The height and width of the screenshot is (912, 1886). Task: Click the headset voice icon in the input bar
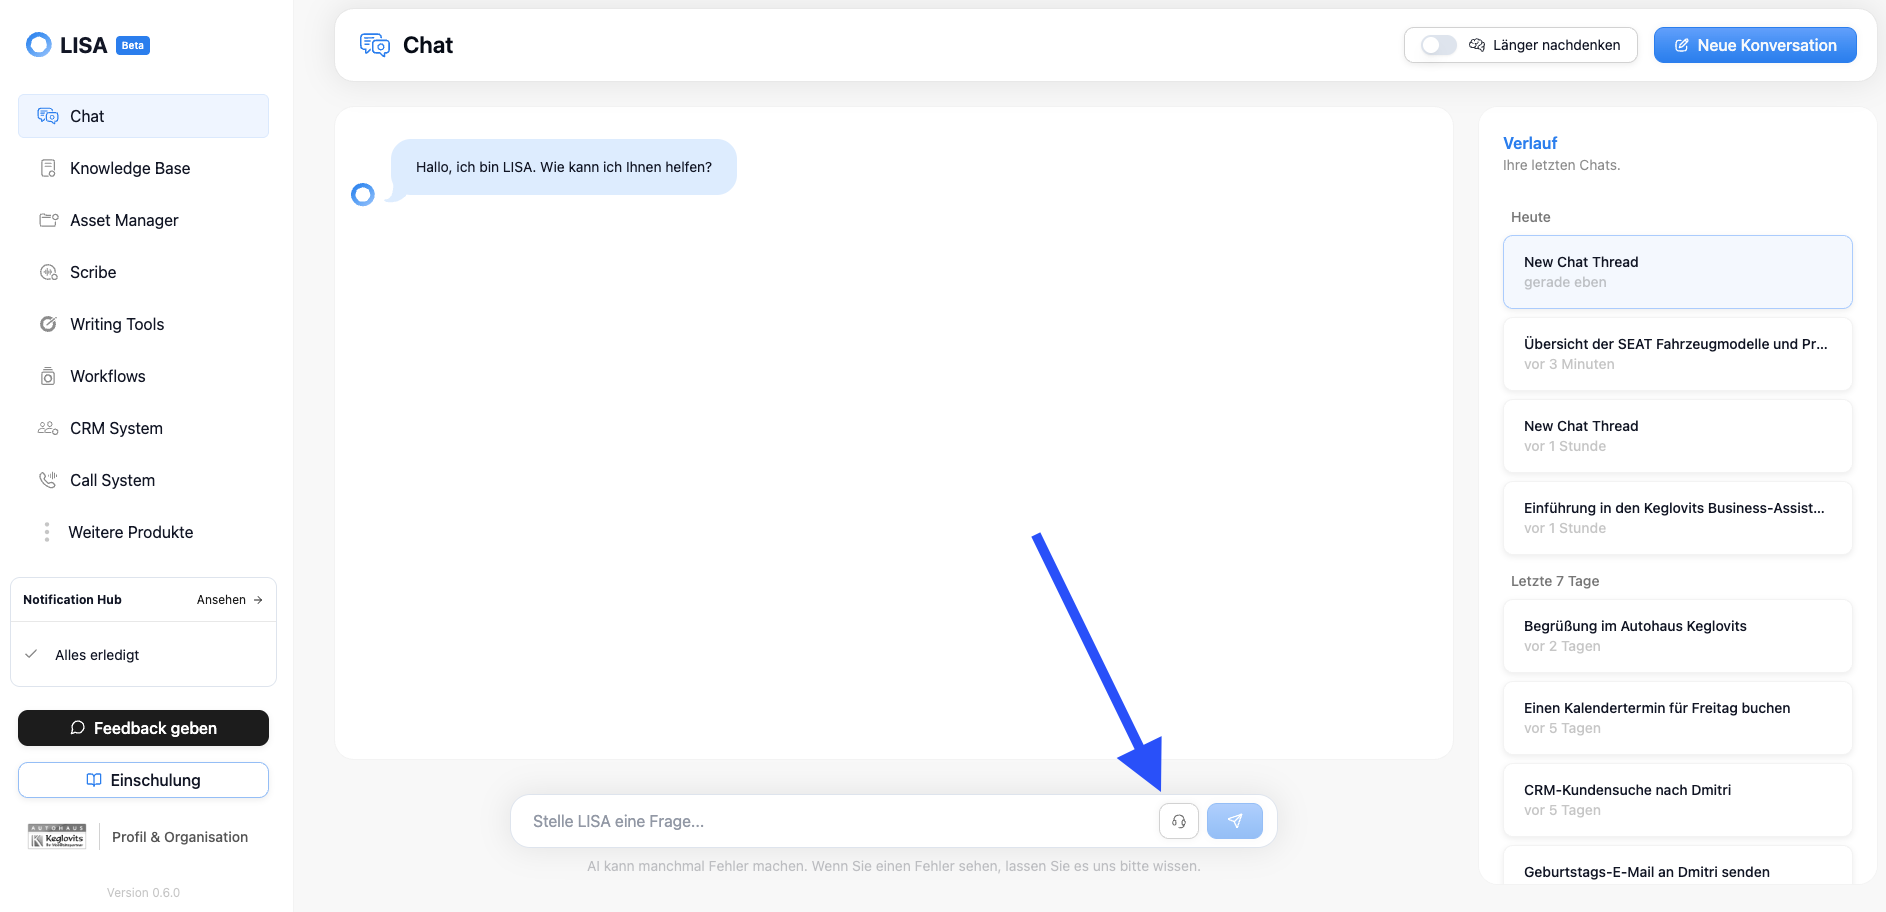(1179, 821)
